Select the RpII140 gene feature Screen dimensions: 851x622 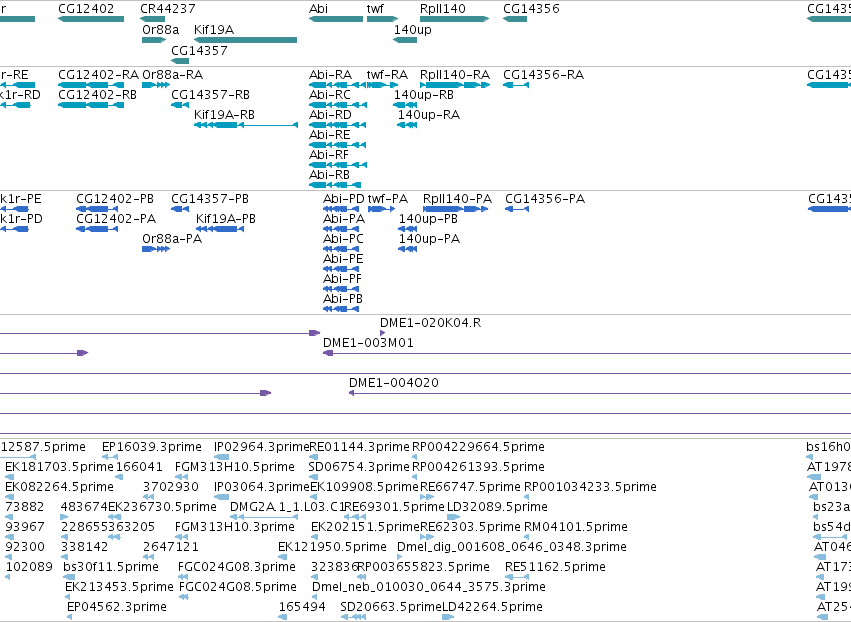455,19
